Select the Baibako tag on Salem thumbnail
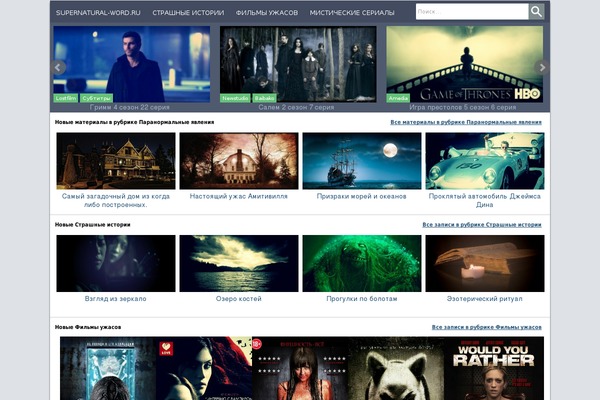Screen dimensions: 600x400 click(x=264, y=98)
